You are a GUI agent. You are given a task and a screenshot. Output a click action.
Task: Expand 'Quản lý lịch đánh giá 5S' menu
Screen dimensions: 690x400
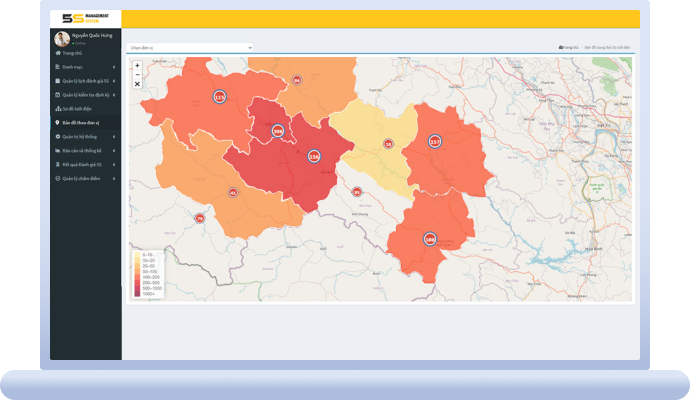click(x=85, y=80)
